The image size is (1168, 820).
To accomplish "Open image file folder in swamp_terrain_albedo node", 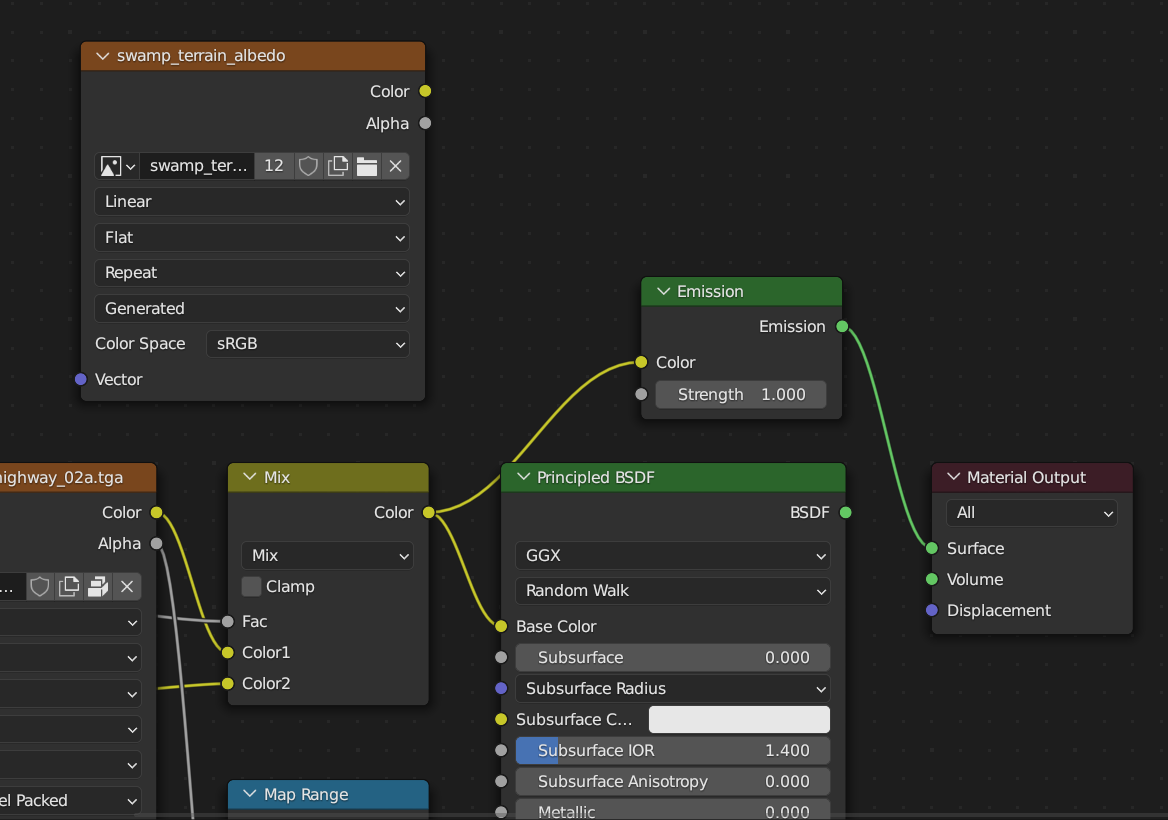I will click(x=366, y=166).
